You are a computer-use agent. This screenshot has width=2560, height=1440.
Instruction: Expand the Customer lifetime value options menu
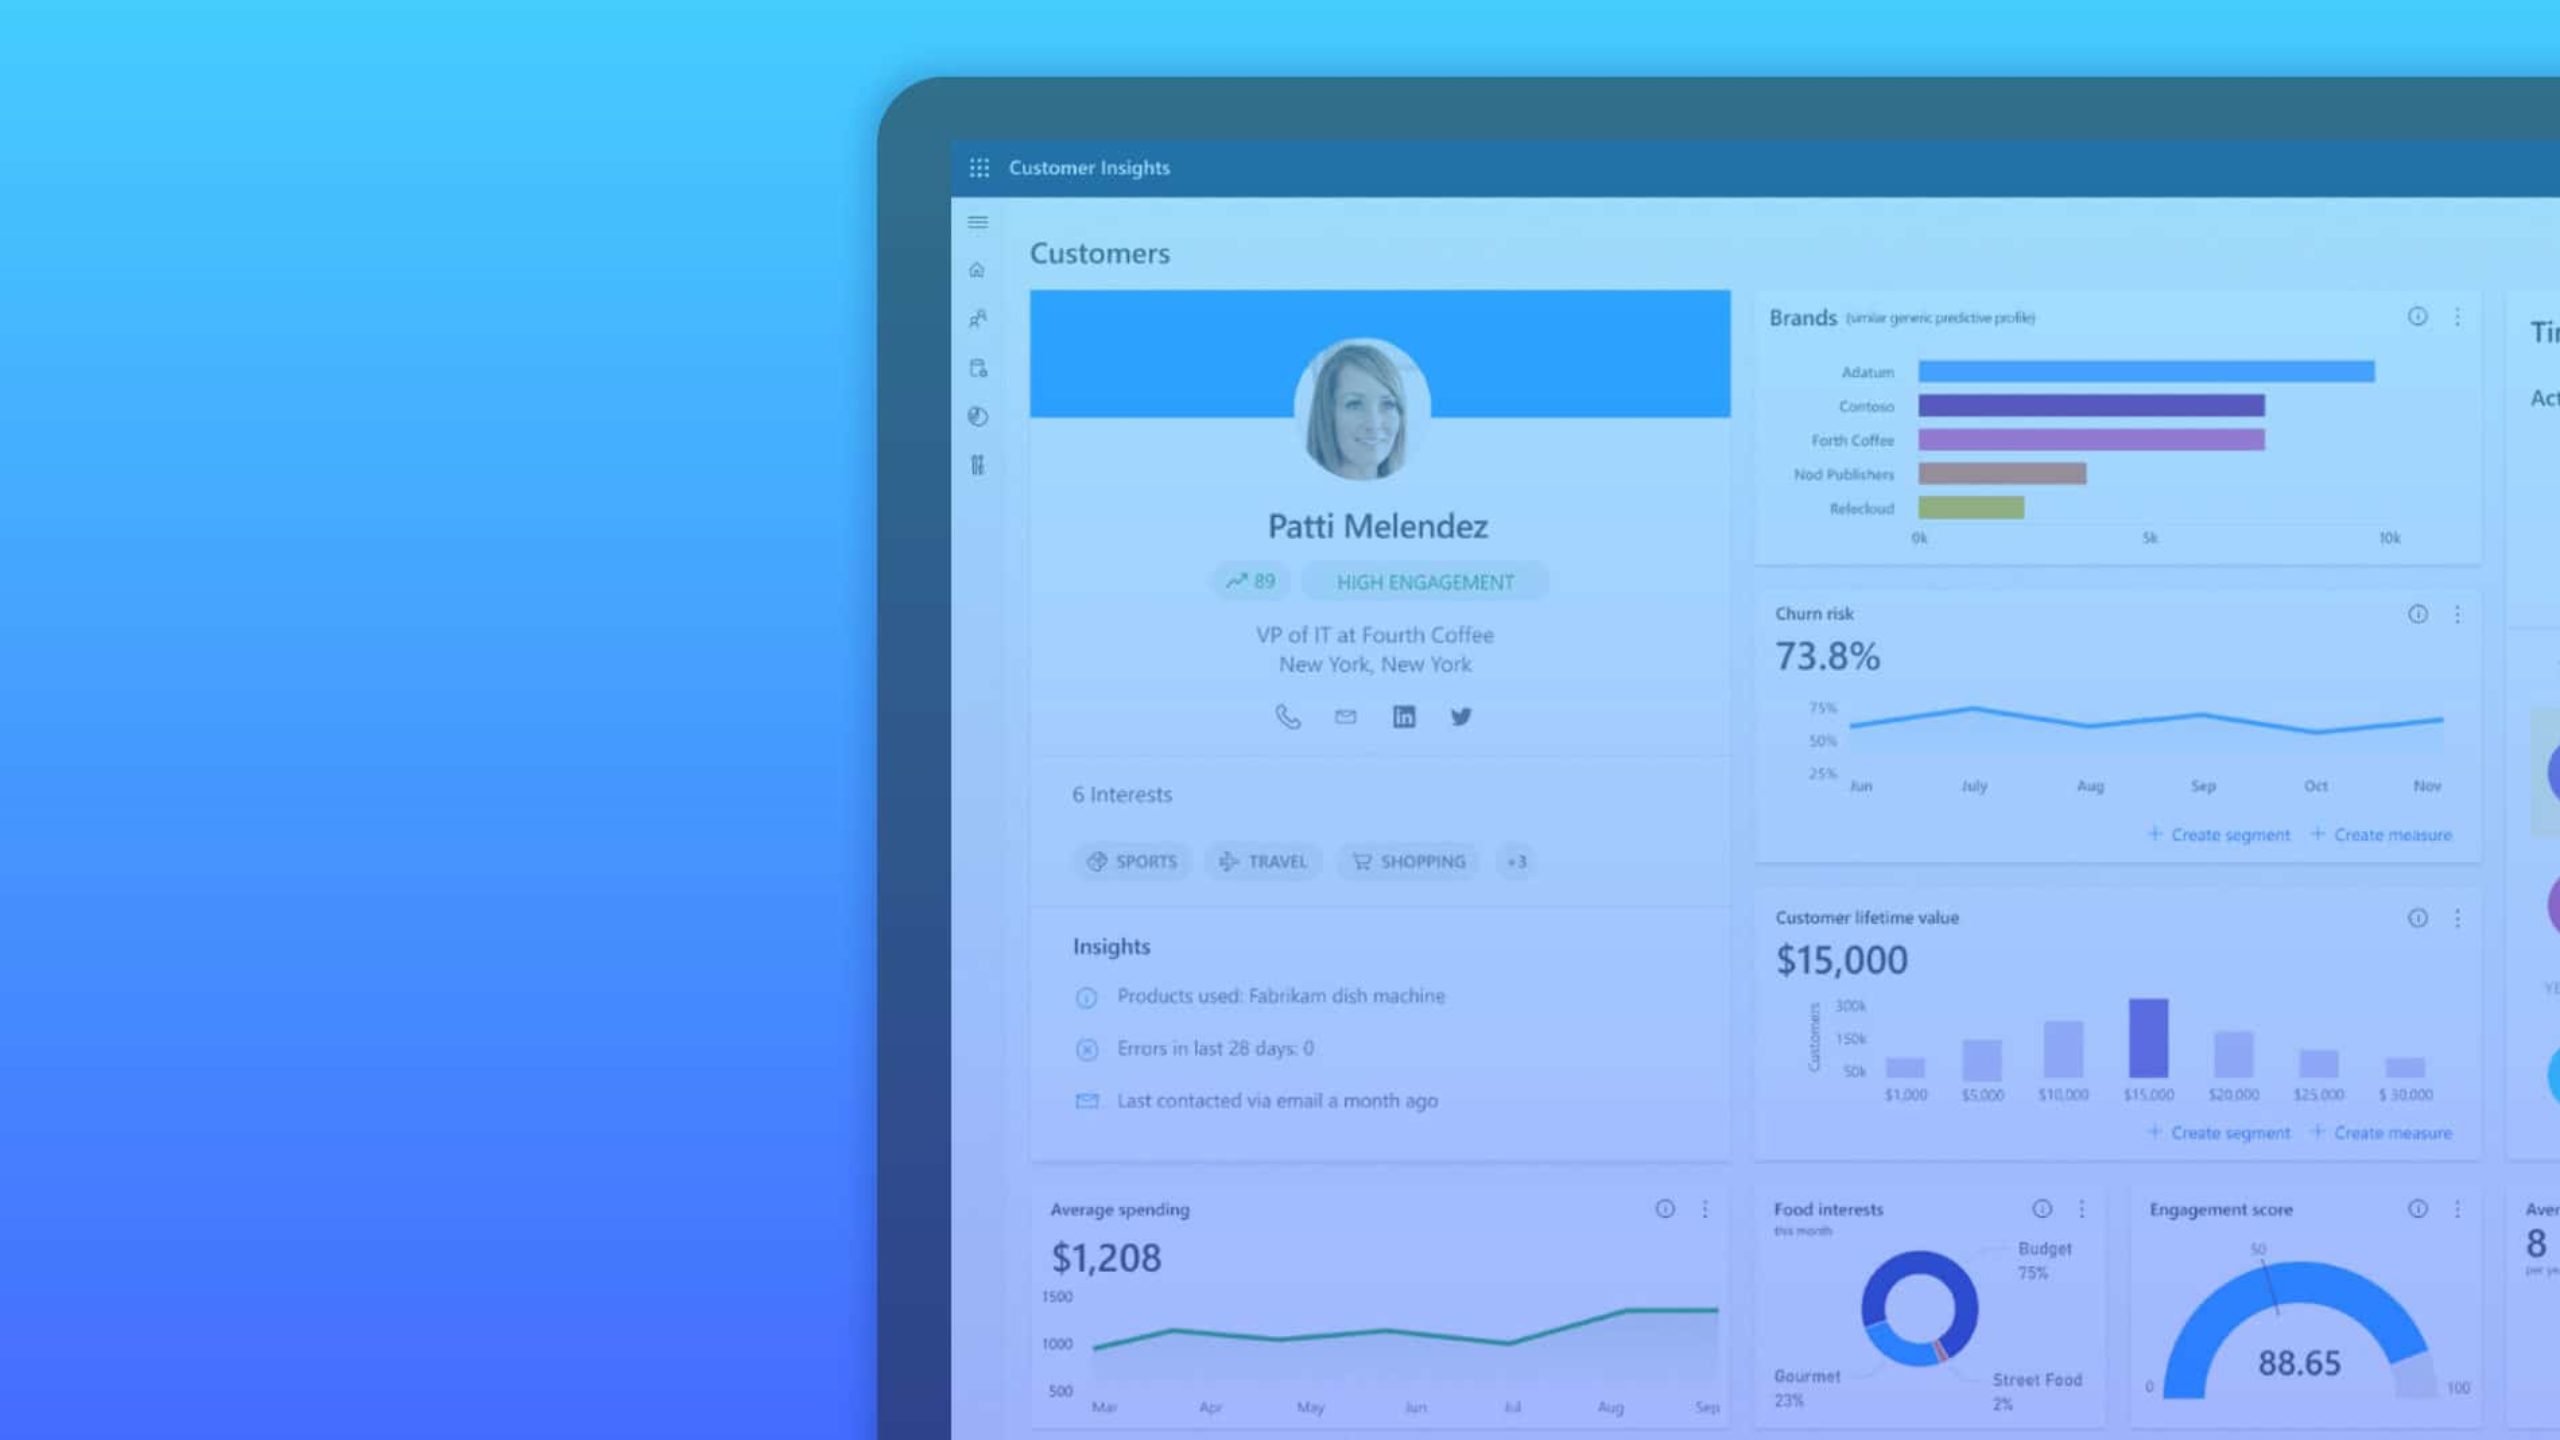click(x=2458, y=918)
